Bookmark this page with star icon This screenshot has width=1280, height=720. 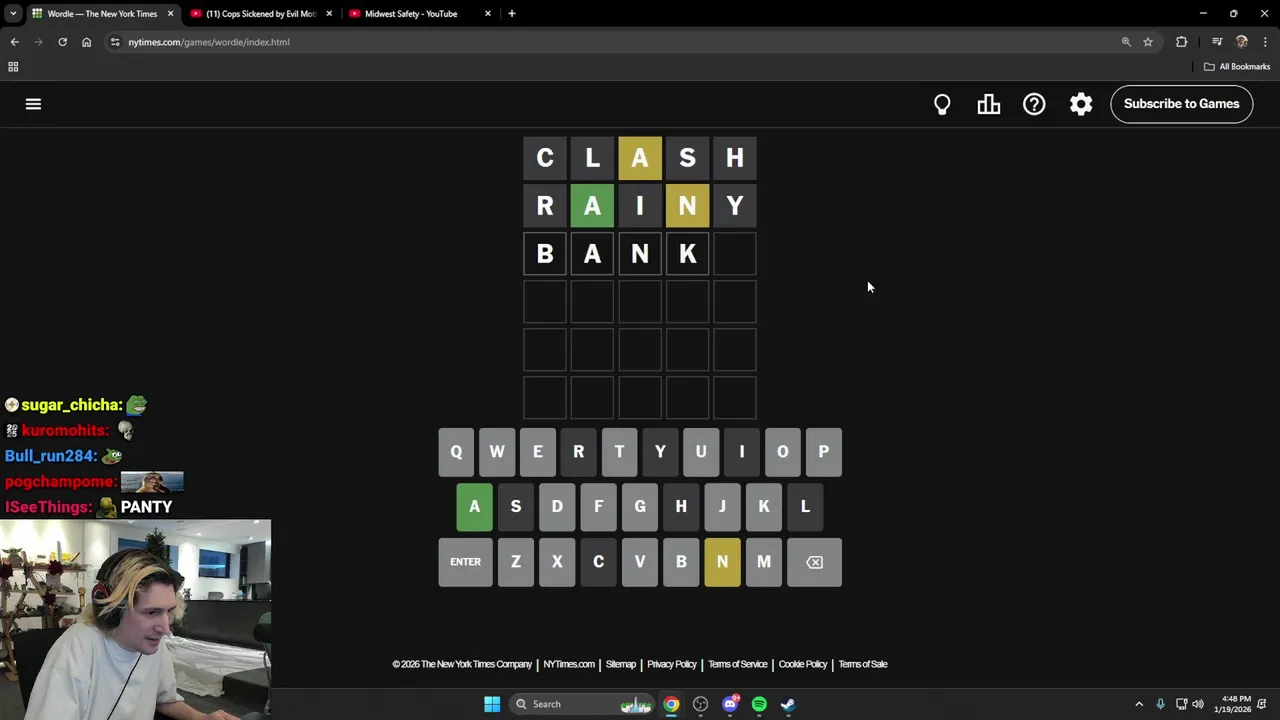click(1148, 42)
